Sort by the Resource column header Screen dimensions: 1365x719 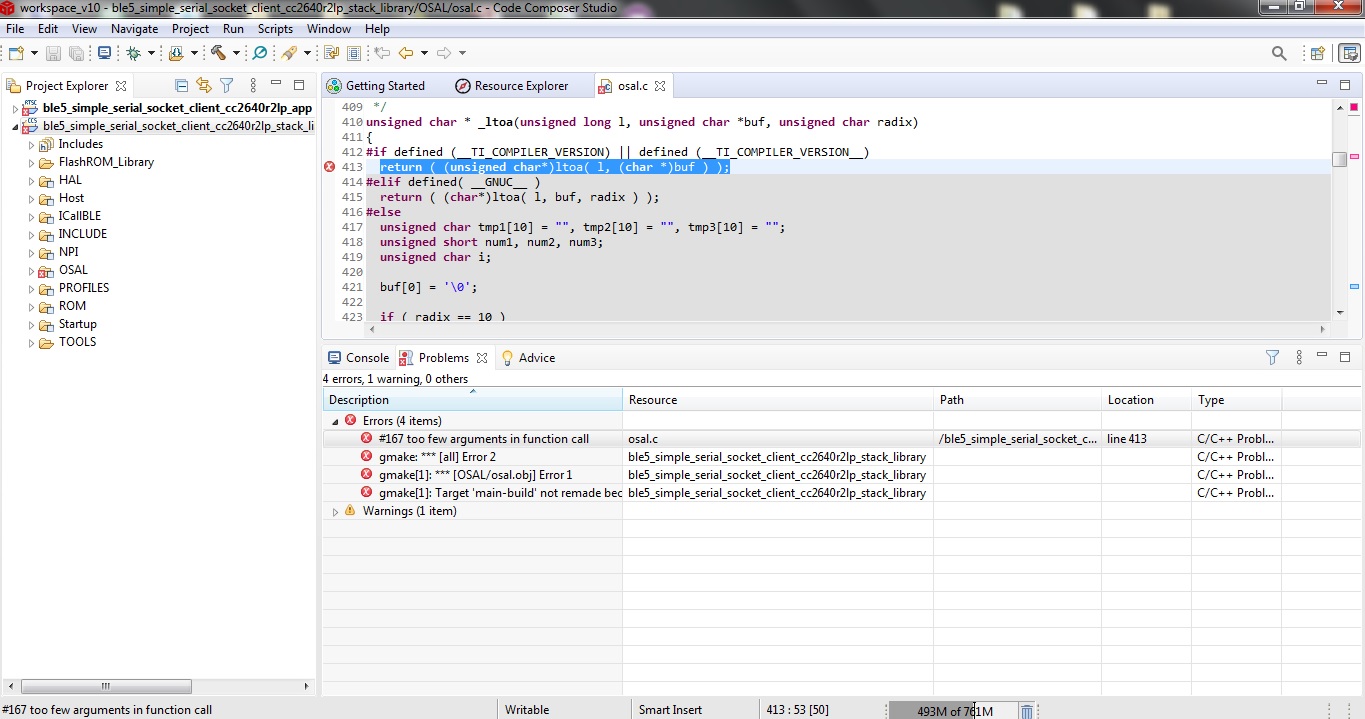(x=777, y=400)
